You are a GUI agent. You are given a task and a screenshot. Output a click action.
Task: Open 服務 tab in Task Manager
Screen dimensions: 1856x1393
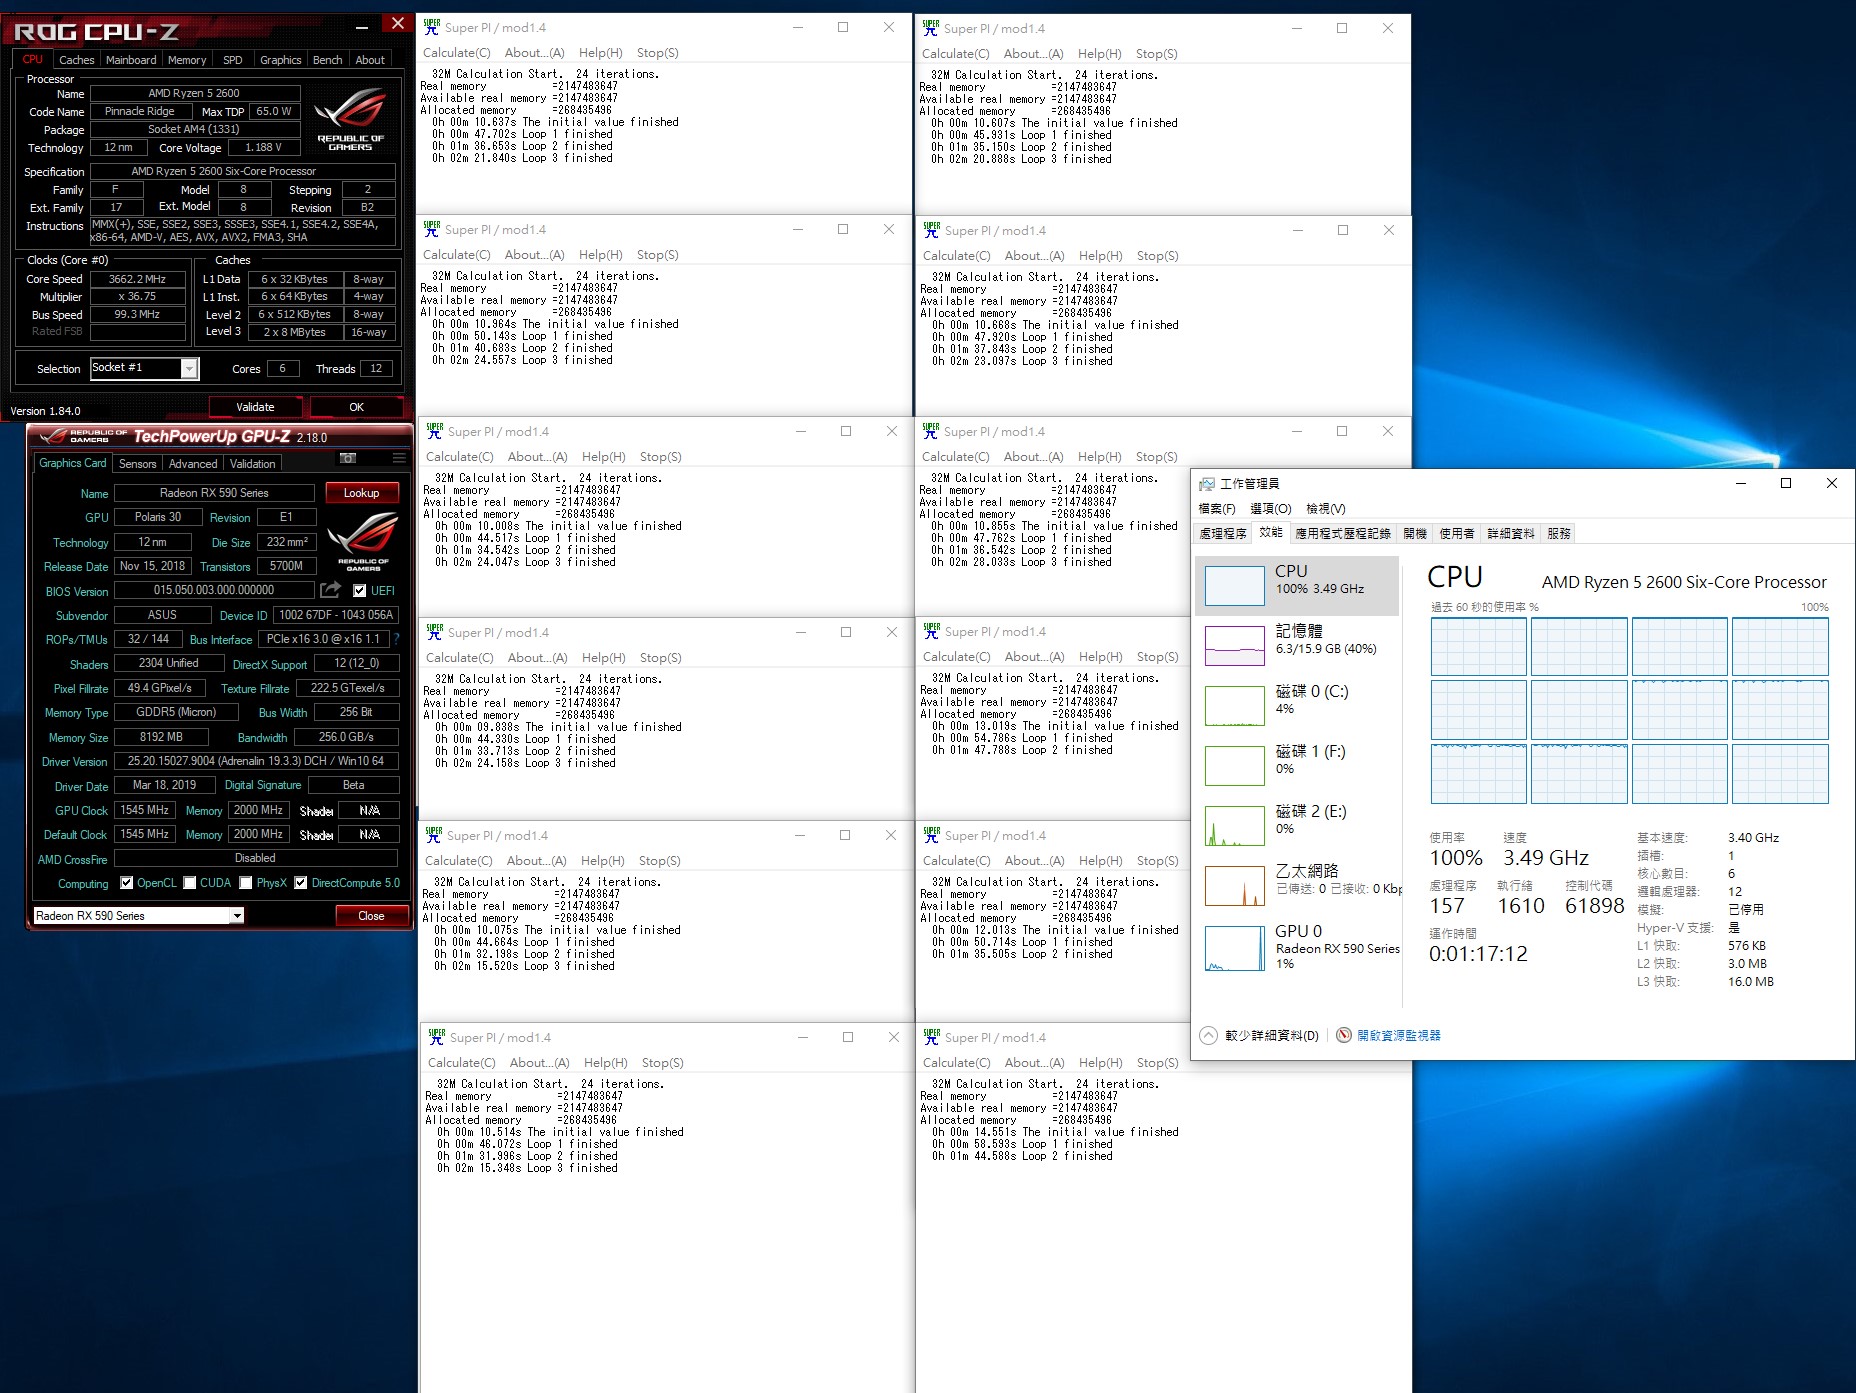click(1558, 534)
